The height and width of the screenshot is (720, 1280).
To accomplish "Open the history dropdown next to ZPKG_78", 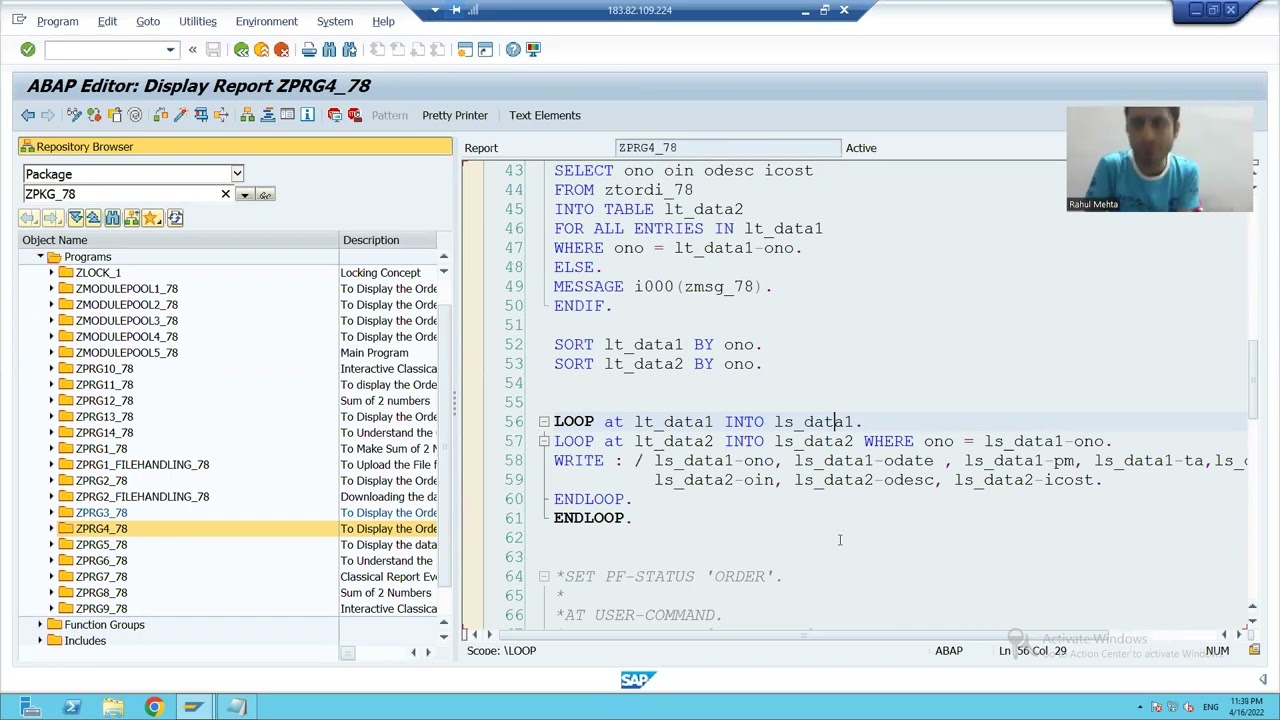I will 244,194.
